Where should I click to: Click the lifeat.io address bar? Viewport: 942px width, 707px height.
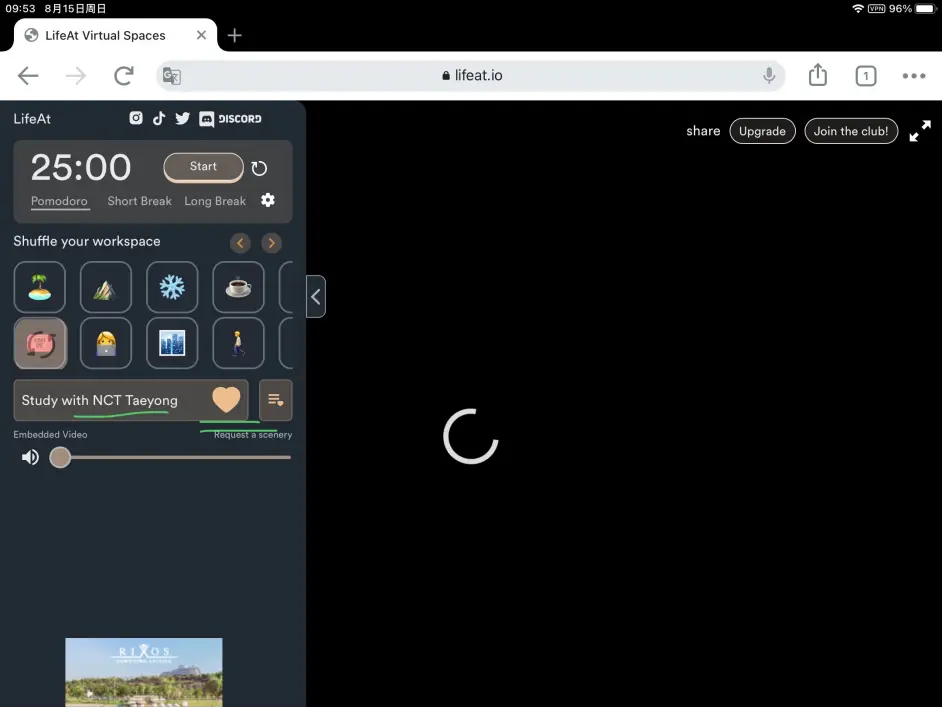[471, 76]
